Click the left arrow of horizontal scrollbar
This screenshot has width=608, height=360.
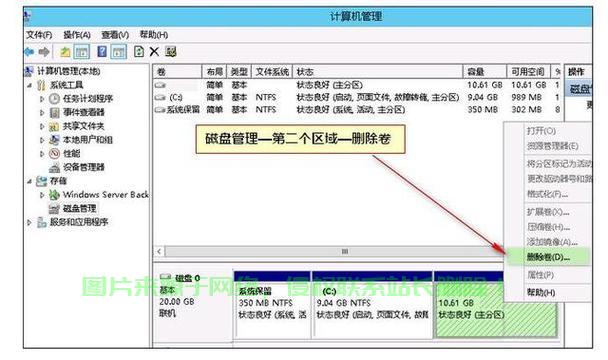[x=159, y=251]
